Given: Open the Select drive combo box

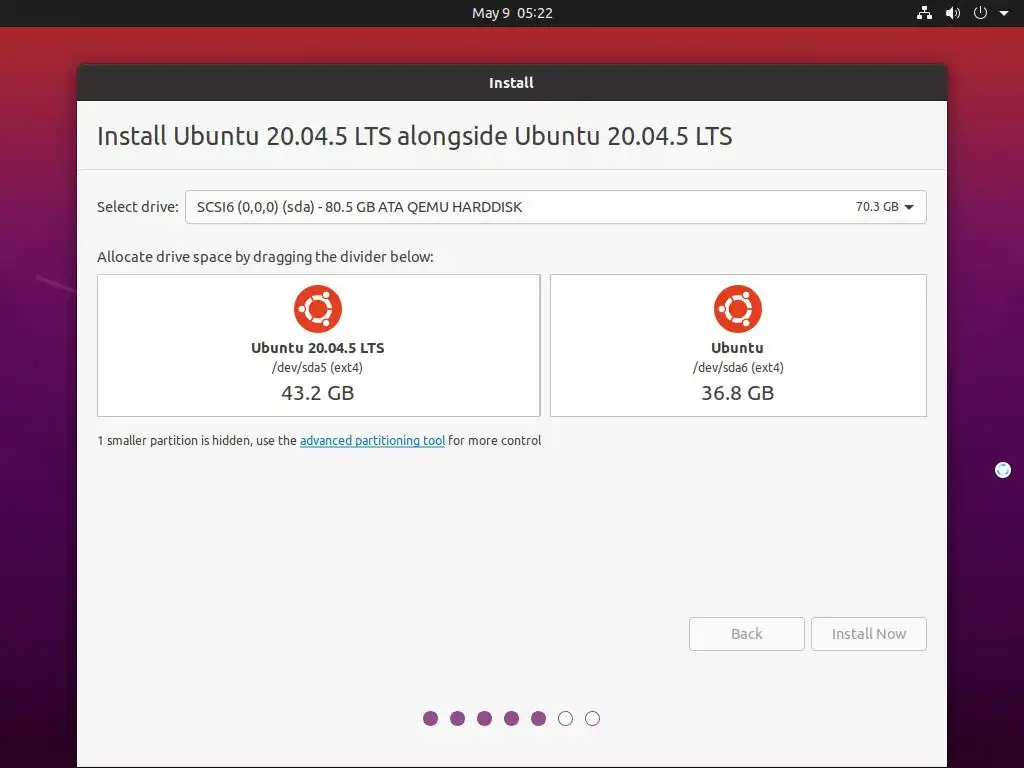Looking at the screenshot, I should click(556, 207).
